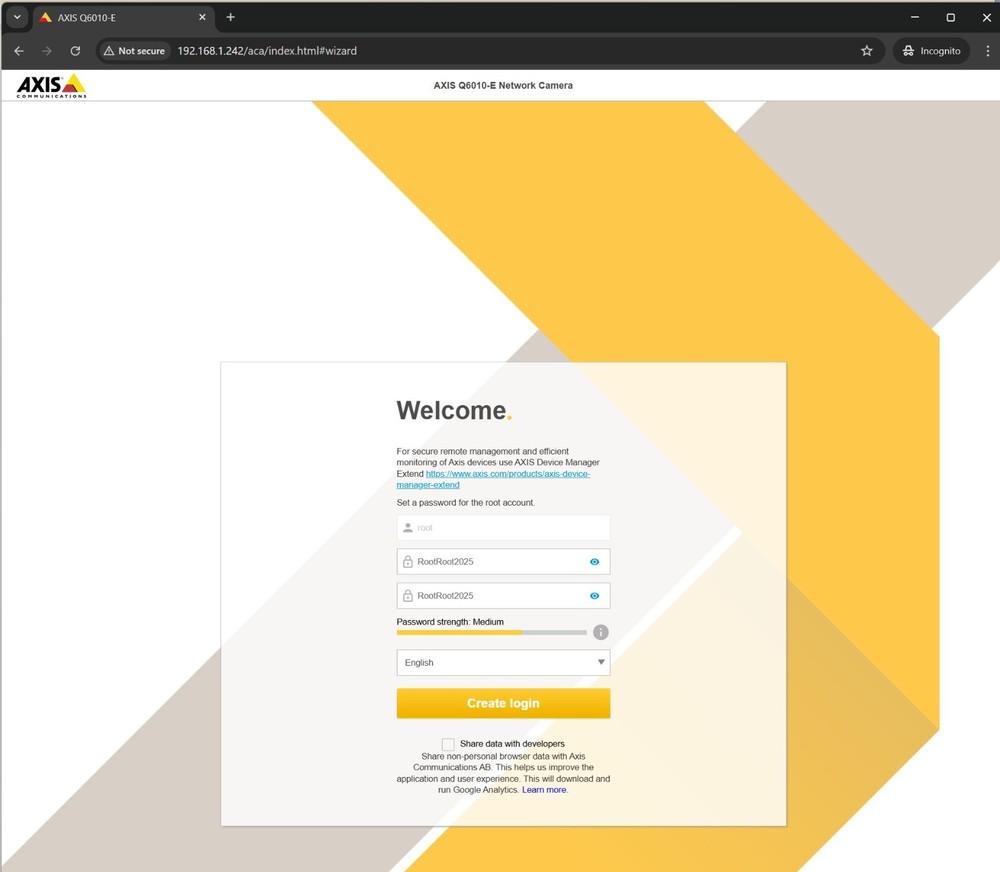Toggle visibility of the confirm password field
Screen dimensions: 1000x872
tap(594, 596)
